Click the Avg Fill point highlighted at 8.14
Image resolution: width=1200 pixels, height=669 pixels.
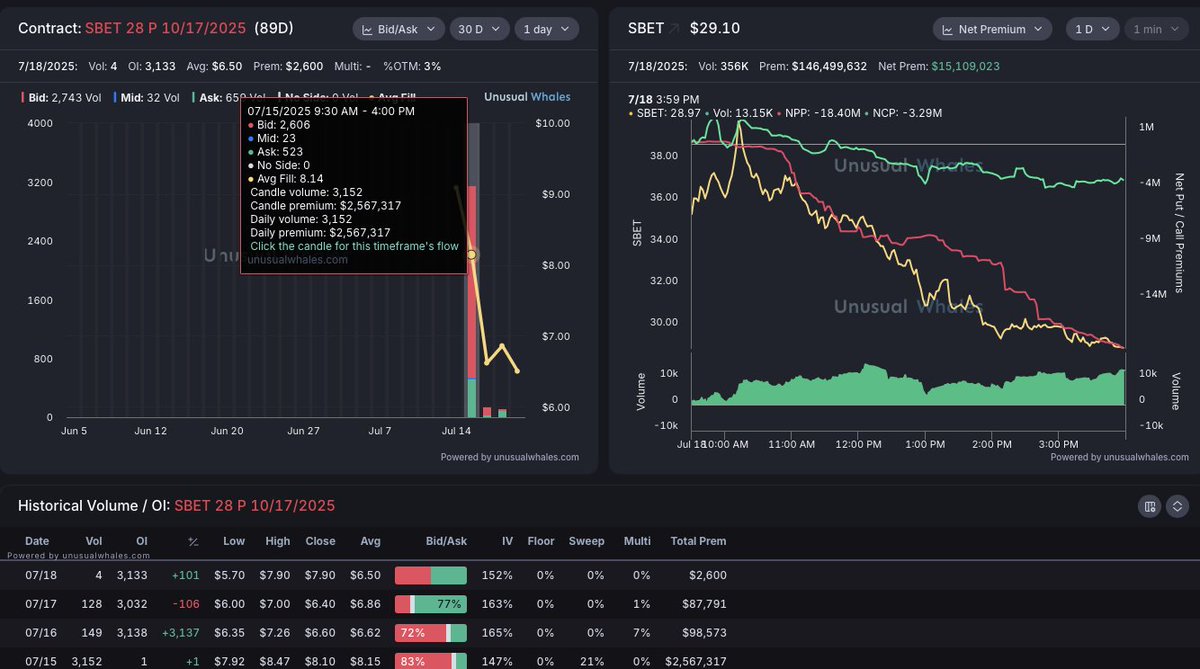pyautogui.click(x=472, y=255)
